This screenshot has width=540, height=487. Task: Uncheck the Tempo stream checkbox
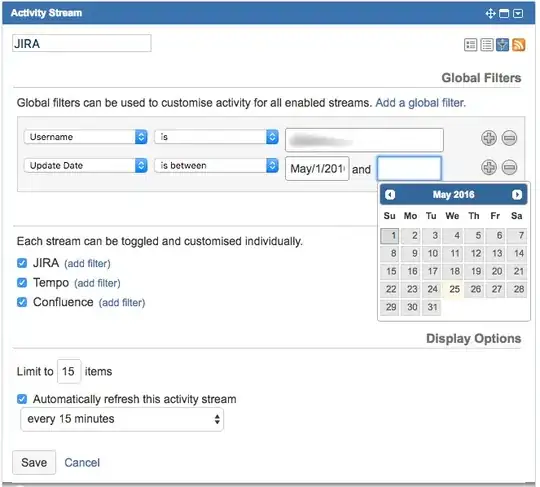22,283
